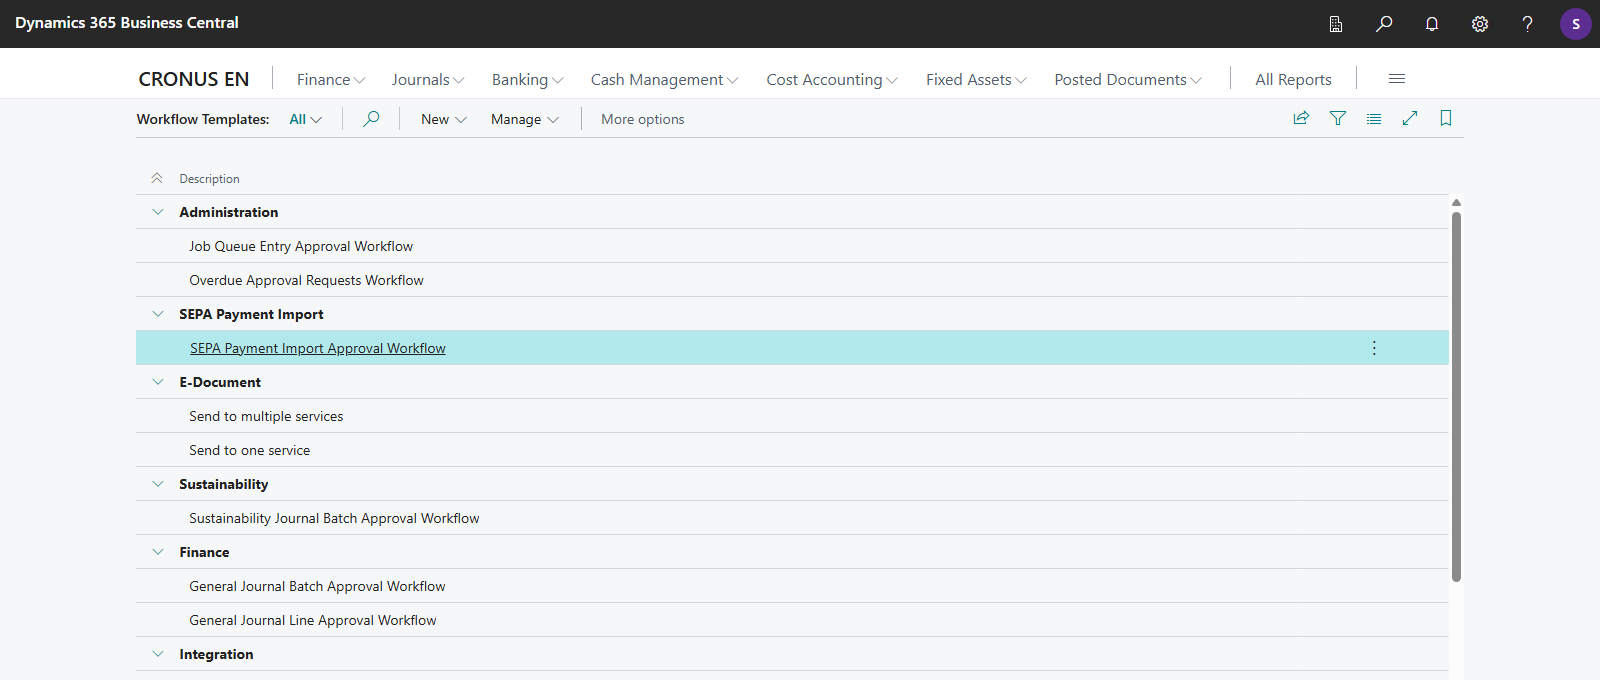Open the notifications bell
The width and height of the screenshot is (1600, 680).
[x=1432, y=24]
